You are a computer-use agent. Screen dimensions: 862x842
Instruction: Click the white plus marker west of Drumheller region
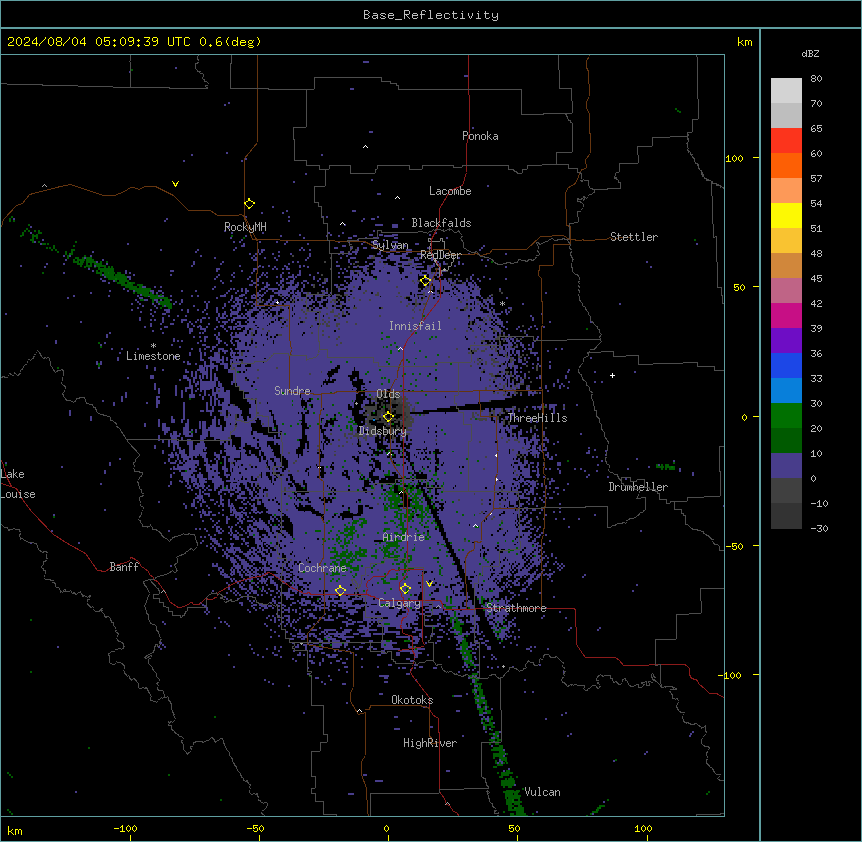click(612, 375)
